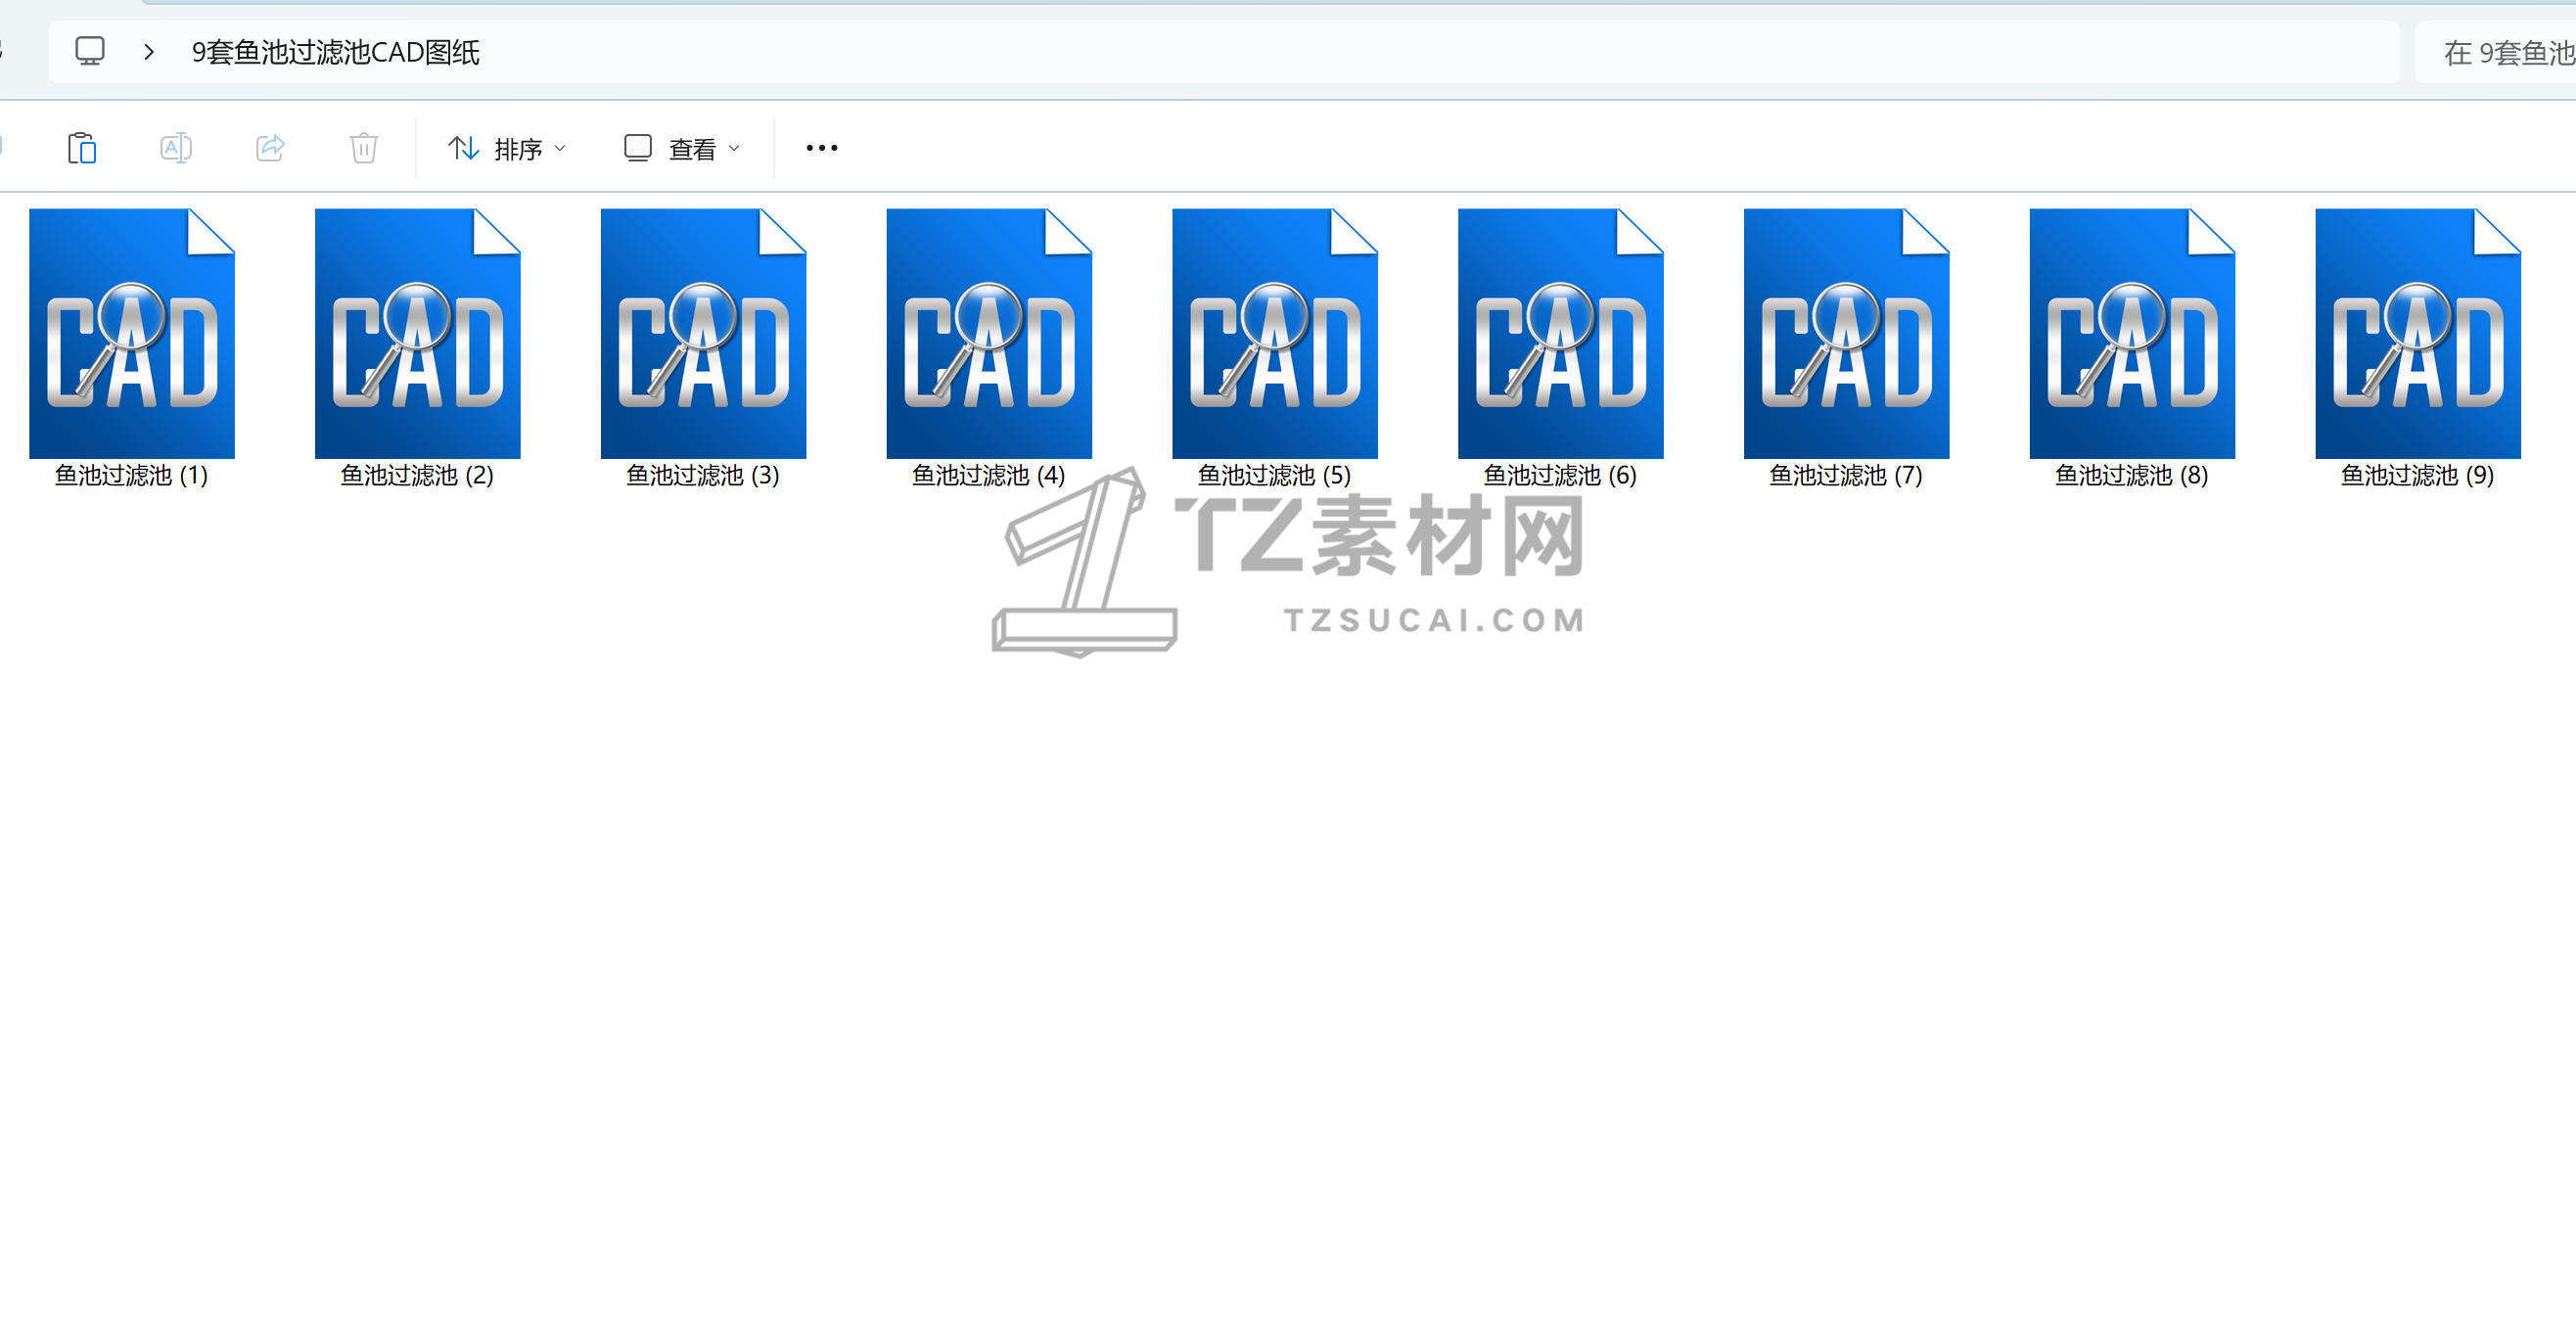Click the share arrow icon
Screen dimensions: 2576x1329
pos(270,148)
